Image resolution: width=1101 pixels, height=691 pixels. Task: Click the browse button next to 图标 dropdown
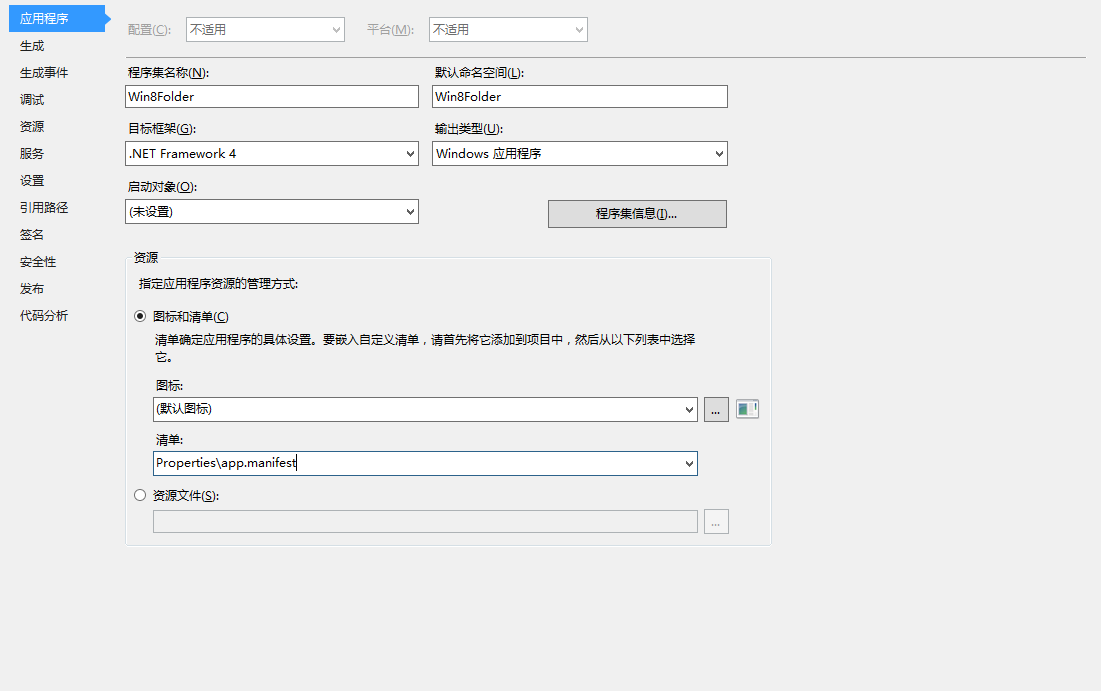tap(716, 410)
